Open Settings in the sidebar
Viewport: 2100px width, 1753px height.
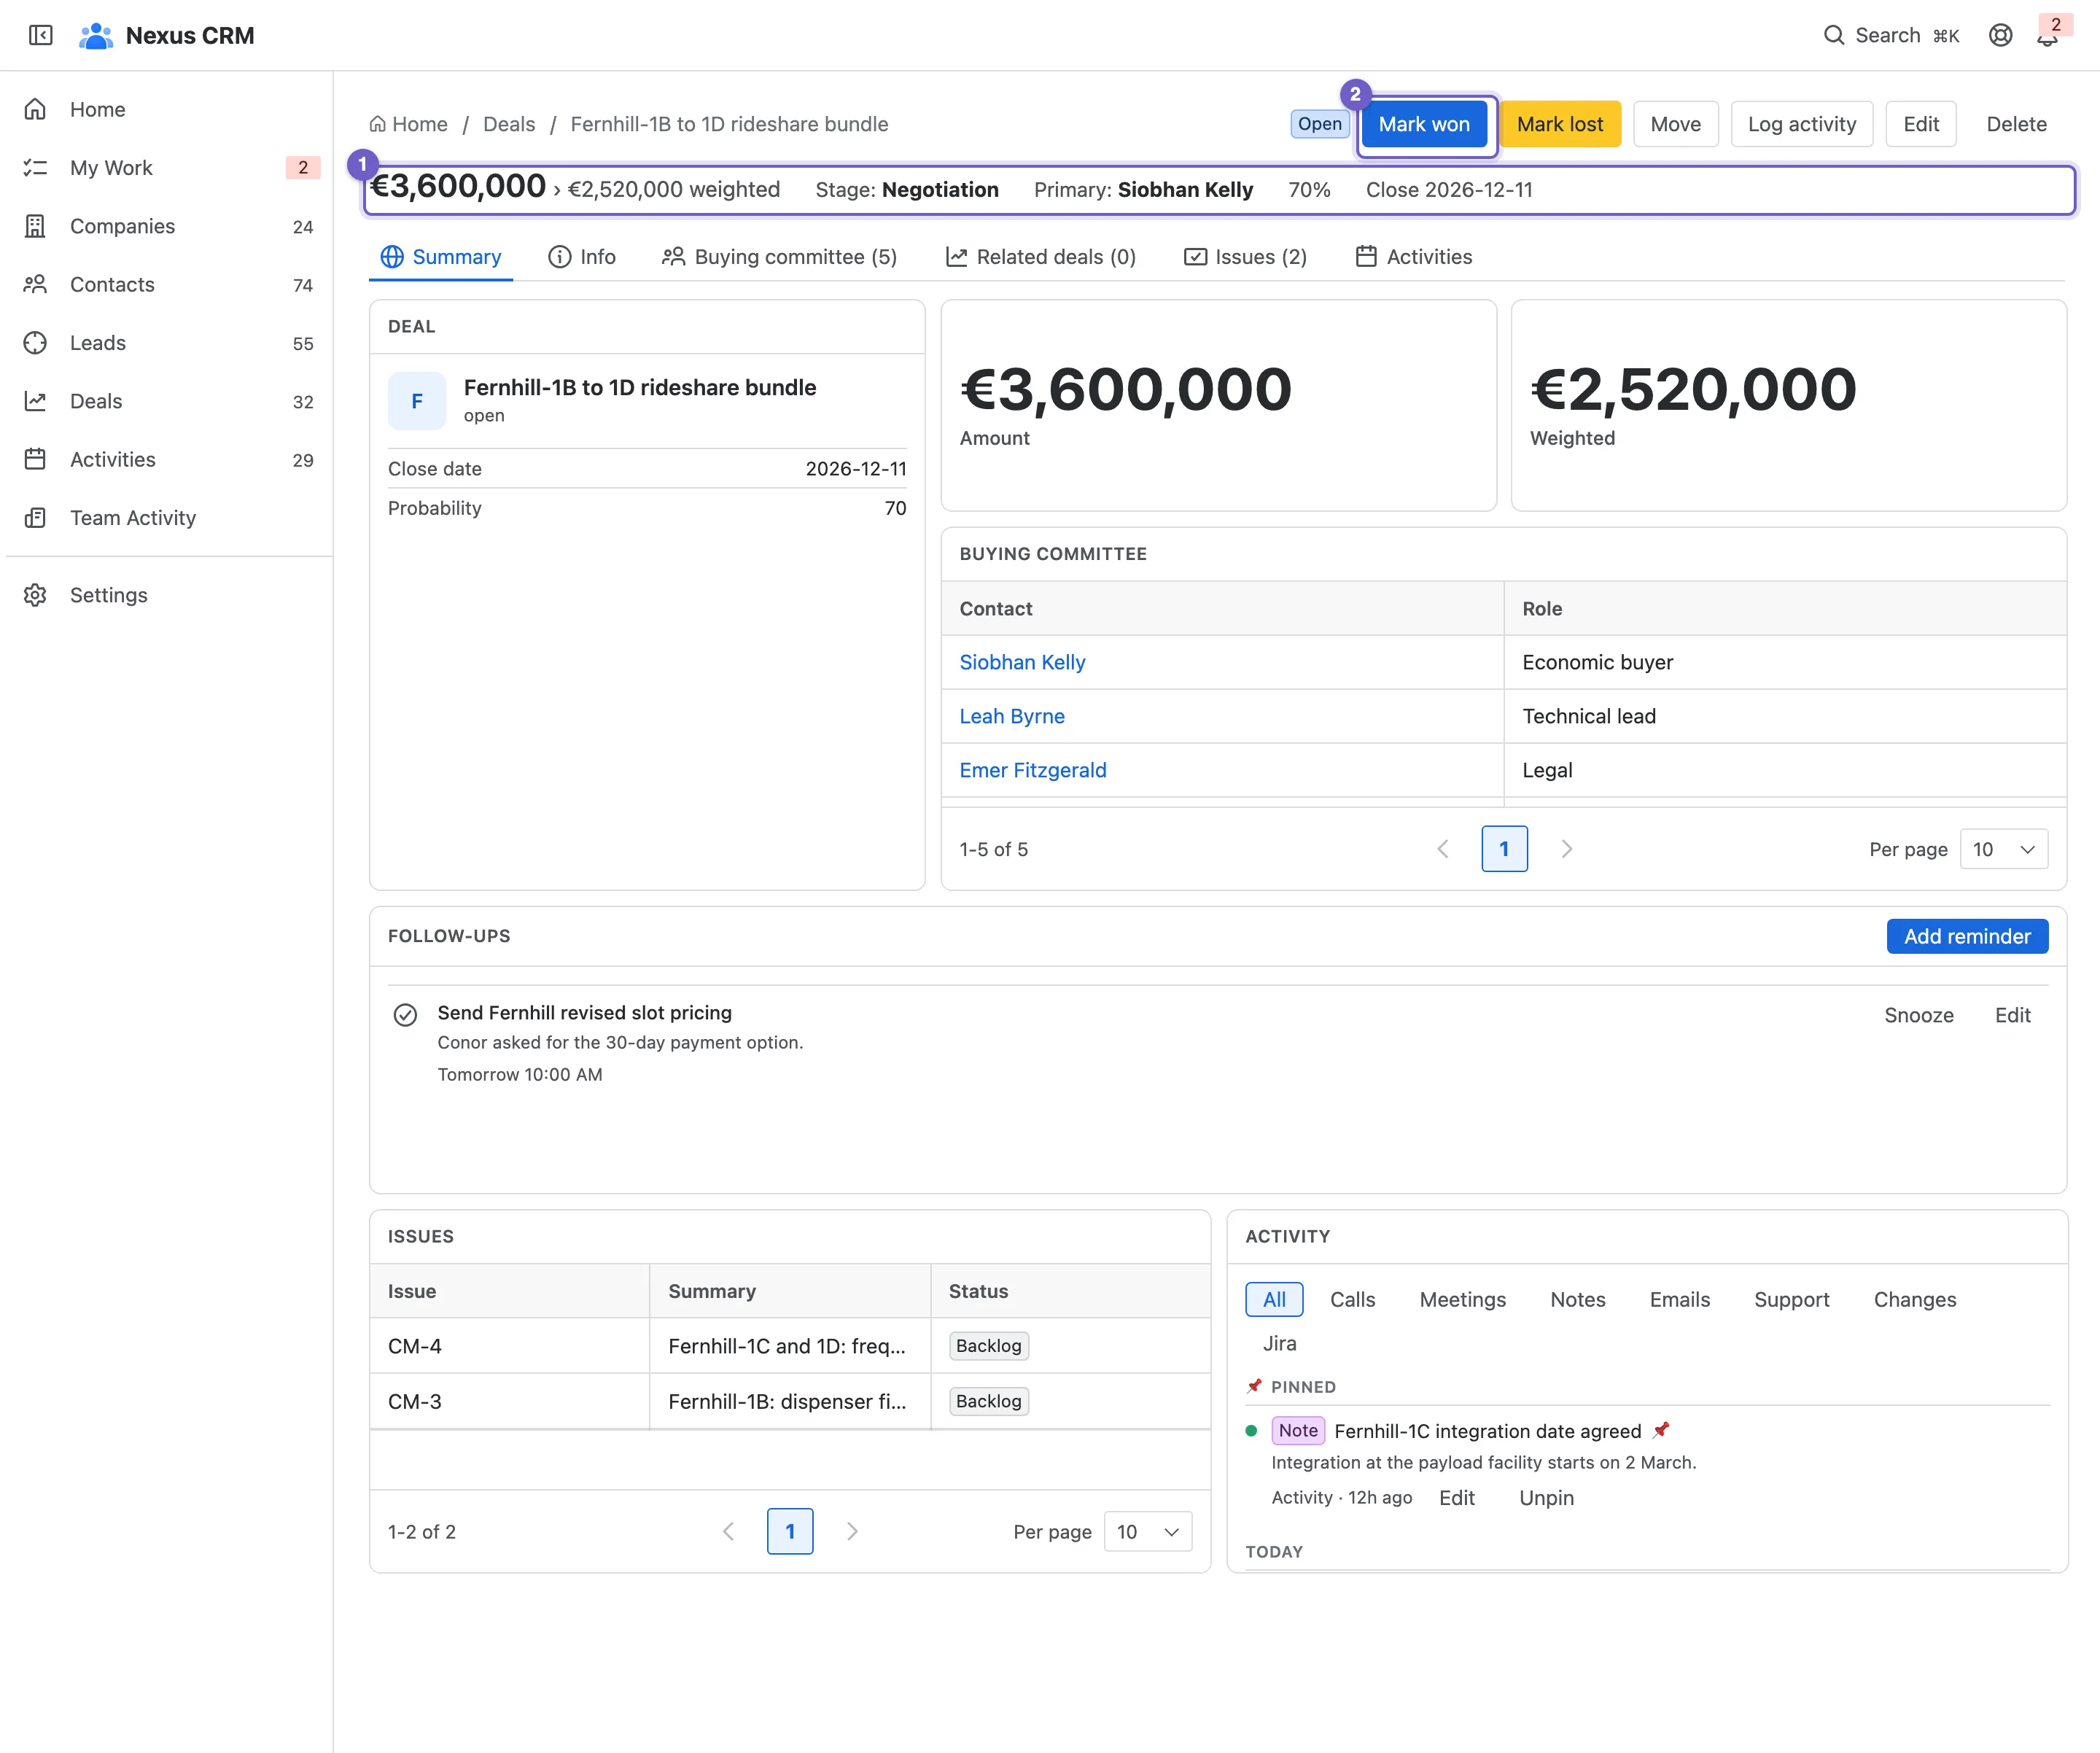click(167, 595)
